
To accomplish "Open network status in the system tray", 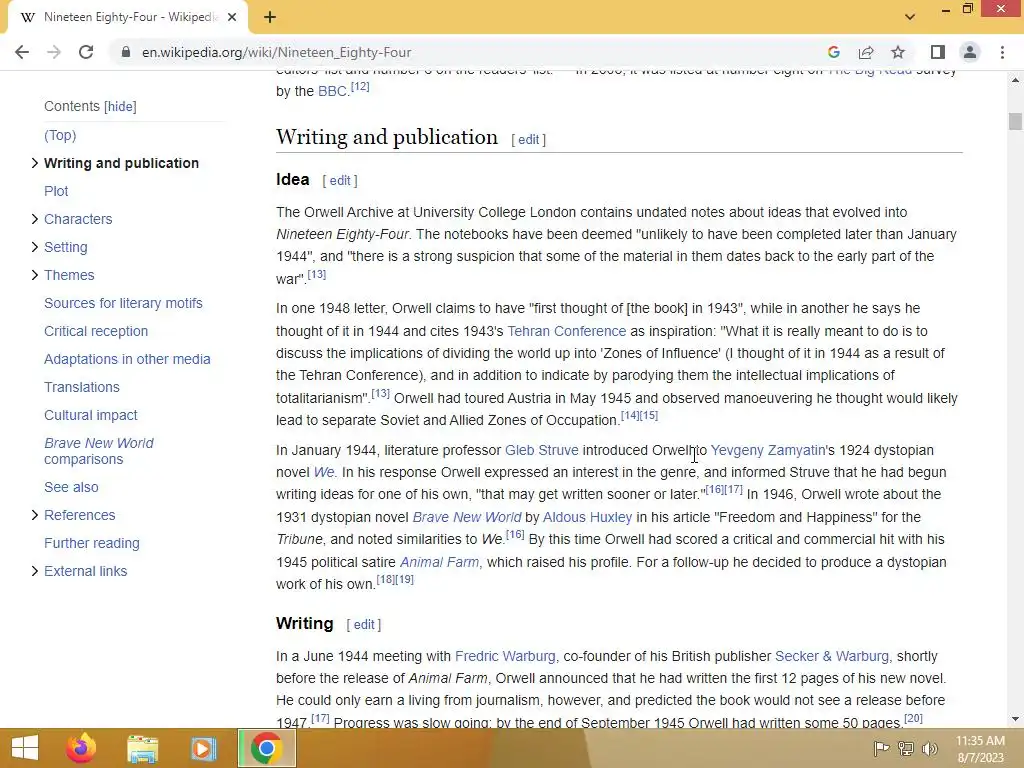I will 905,748.
